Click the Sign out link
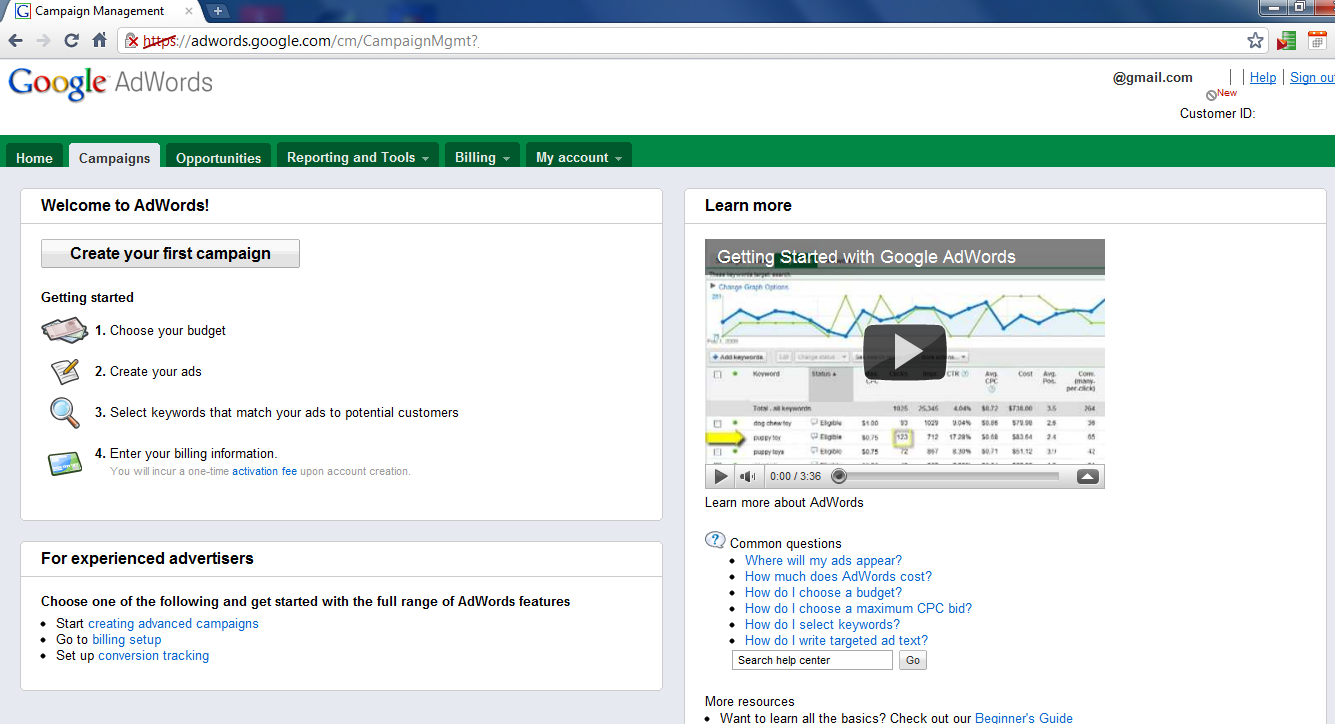1335x724 pixels. click(1312, 78)
